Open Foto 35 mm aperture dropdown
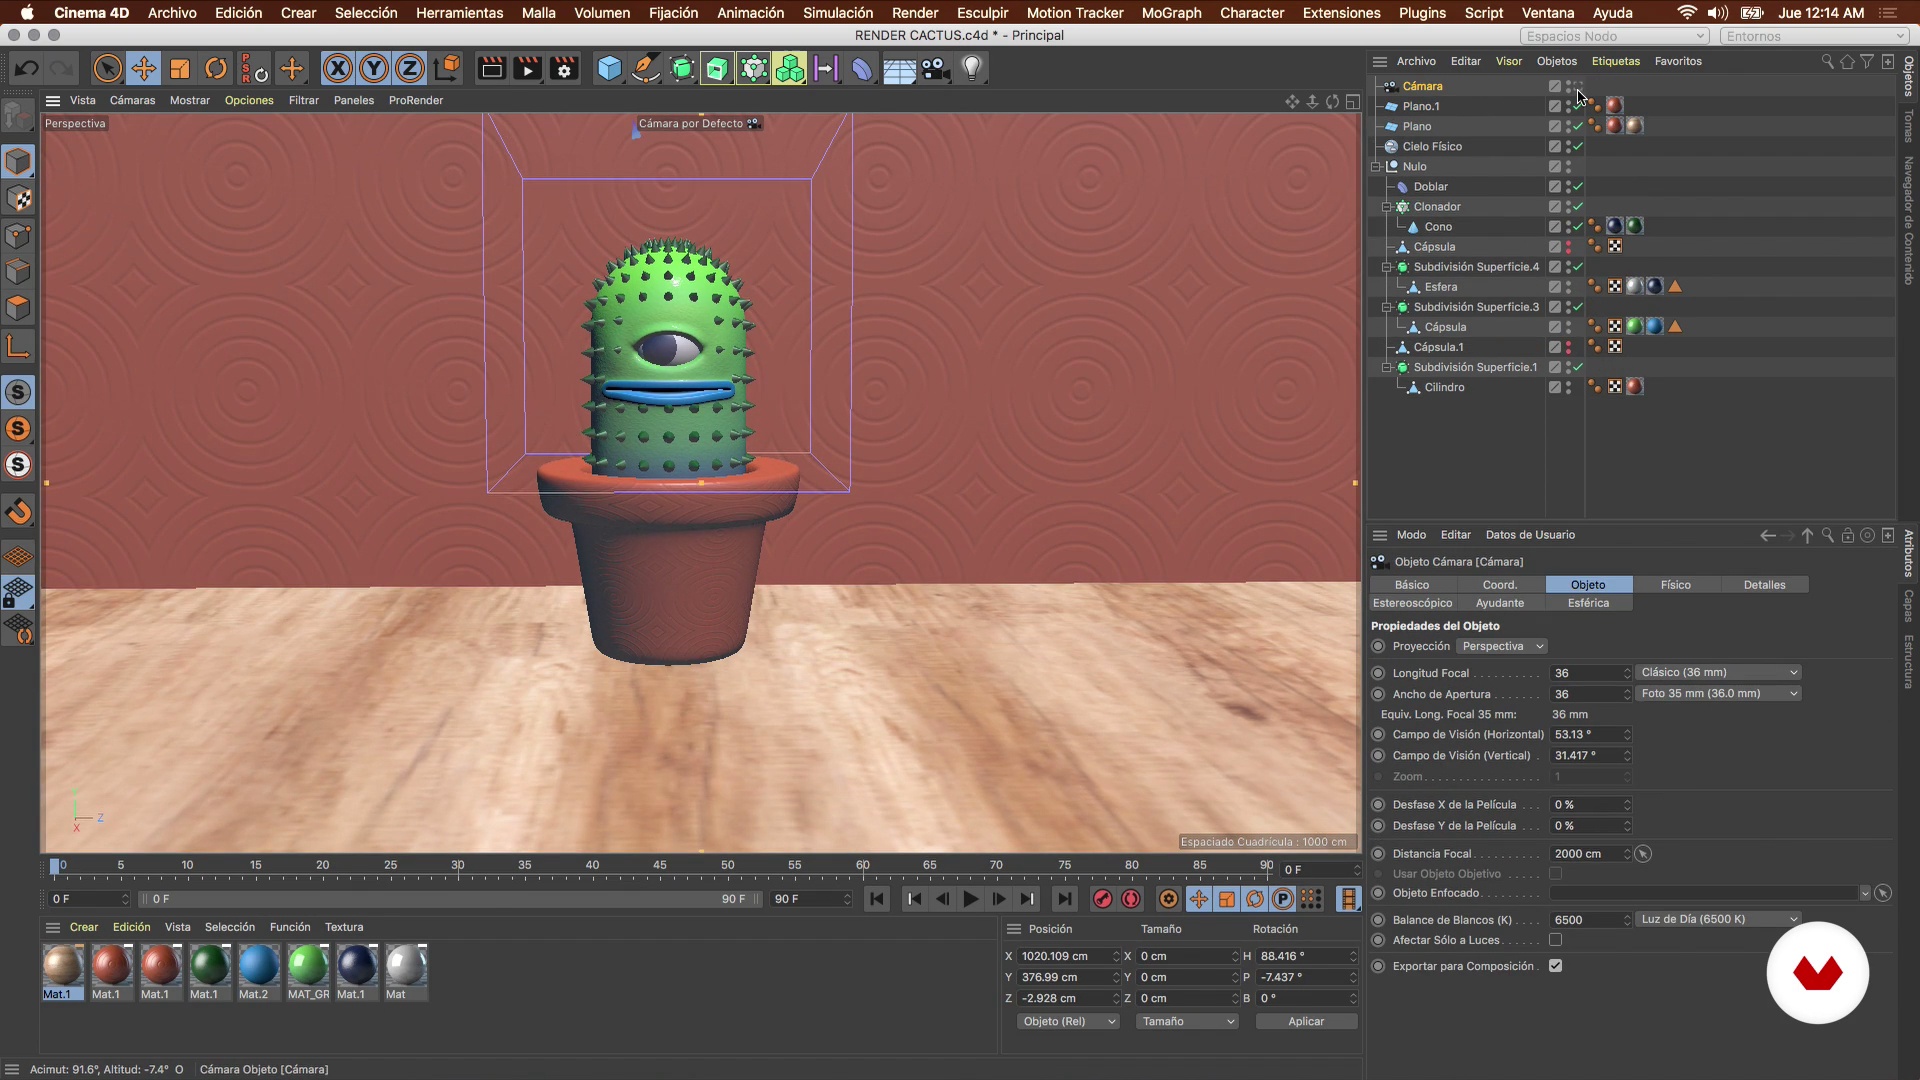 click(1718, 694)
